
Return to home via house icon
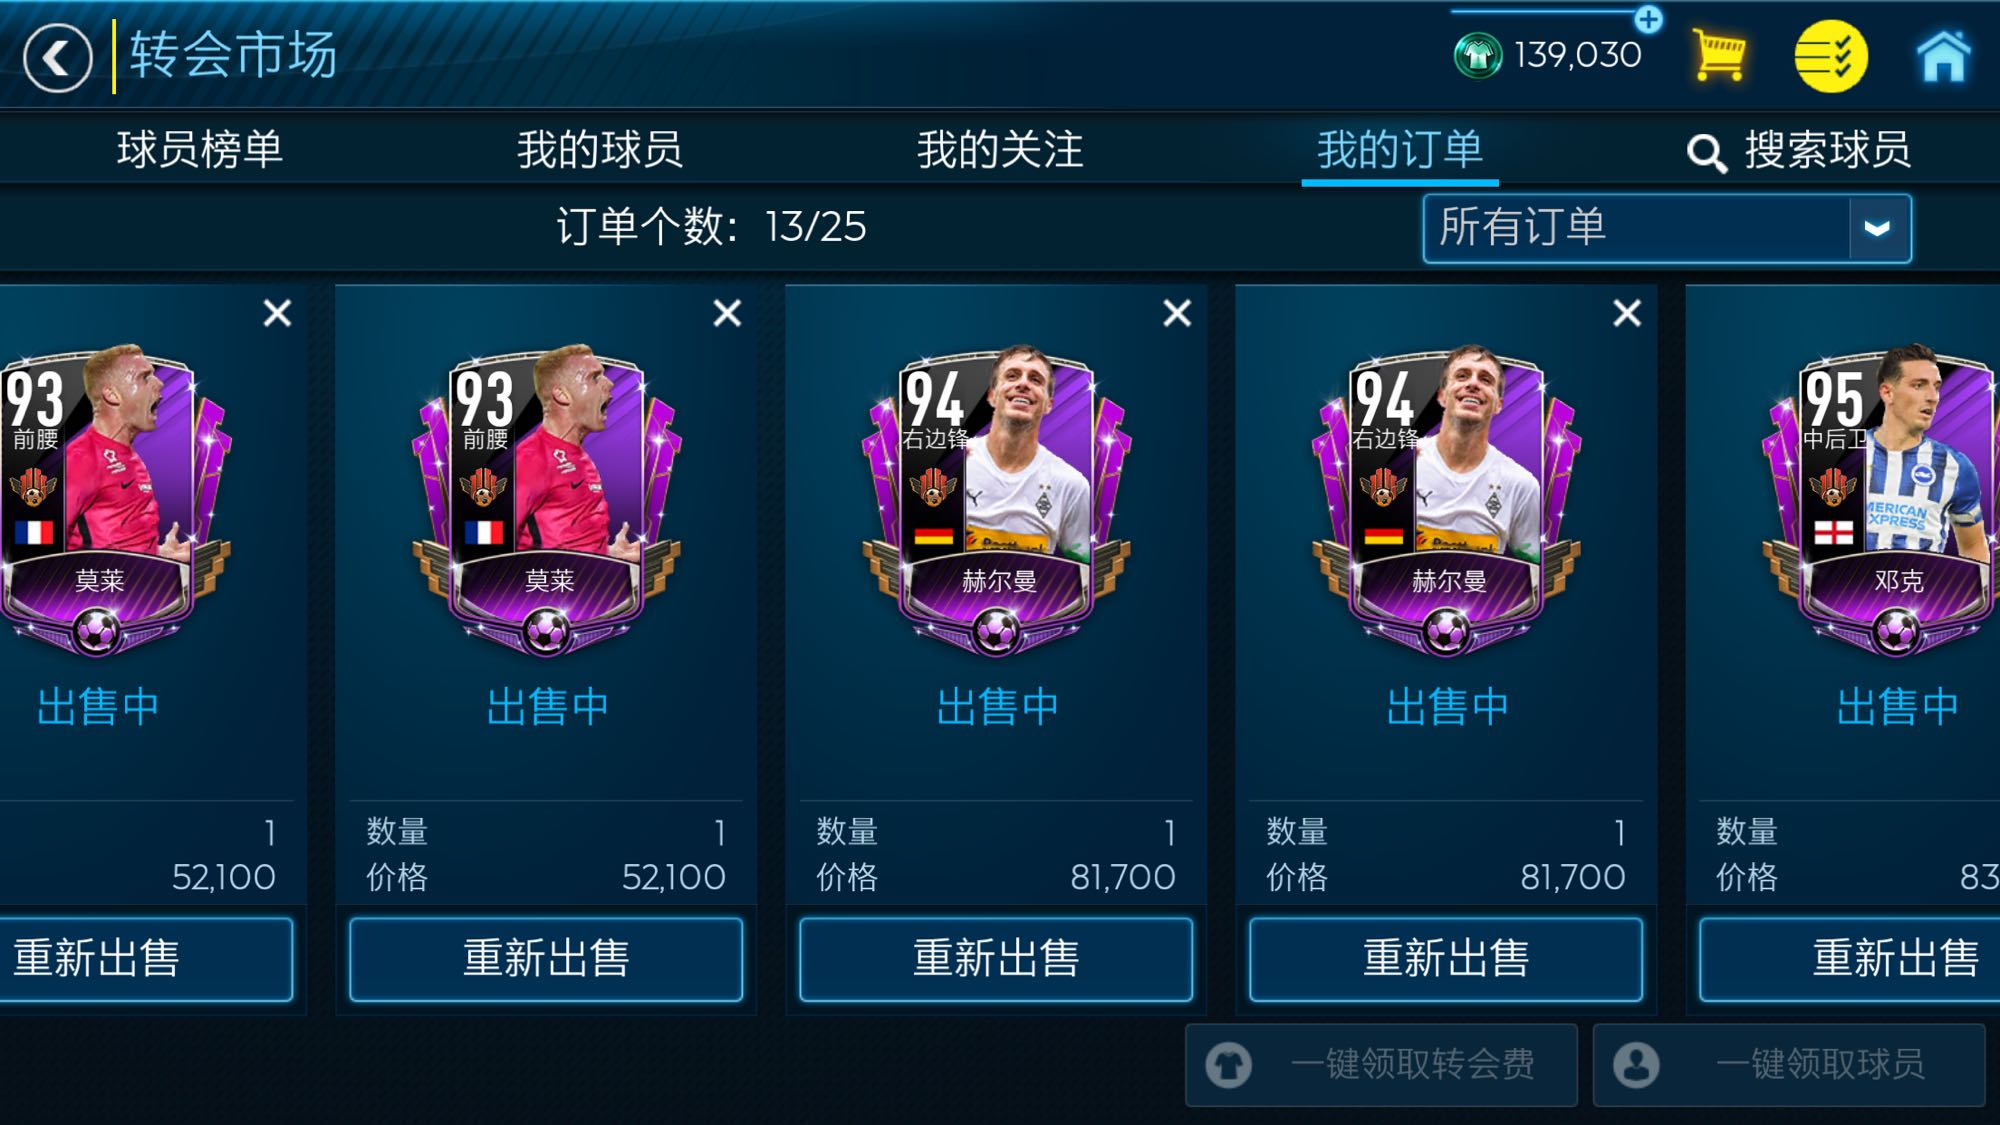1944,56
